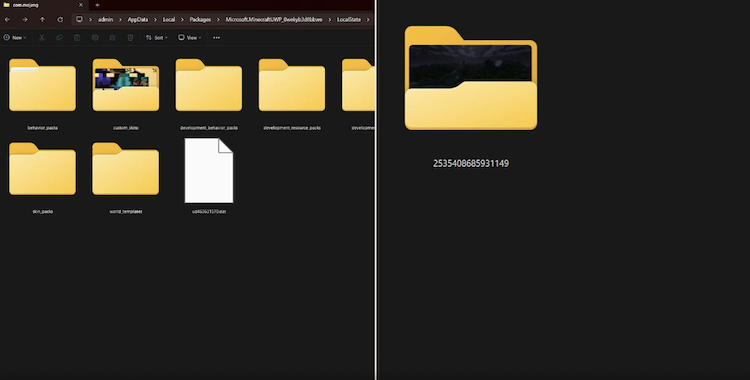Viewport: 750px width, 380px height.
Task: Expand the View layout dropdown
Action: [x=190, y=37]
